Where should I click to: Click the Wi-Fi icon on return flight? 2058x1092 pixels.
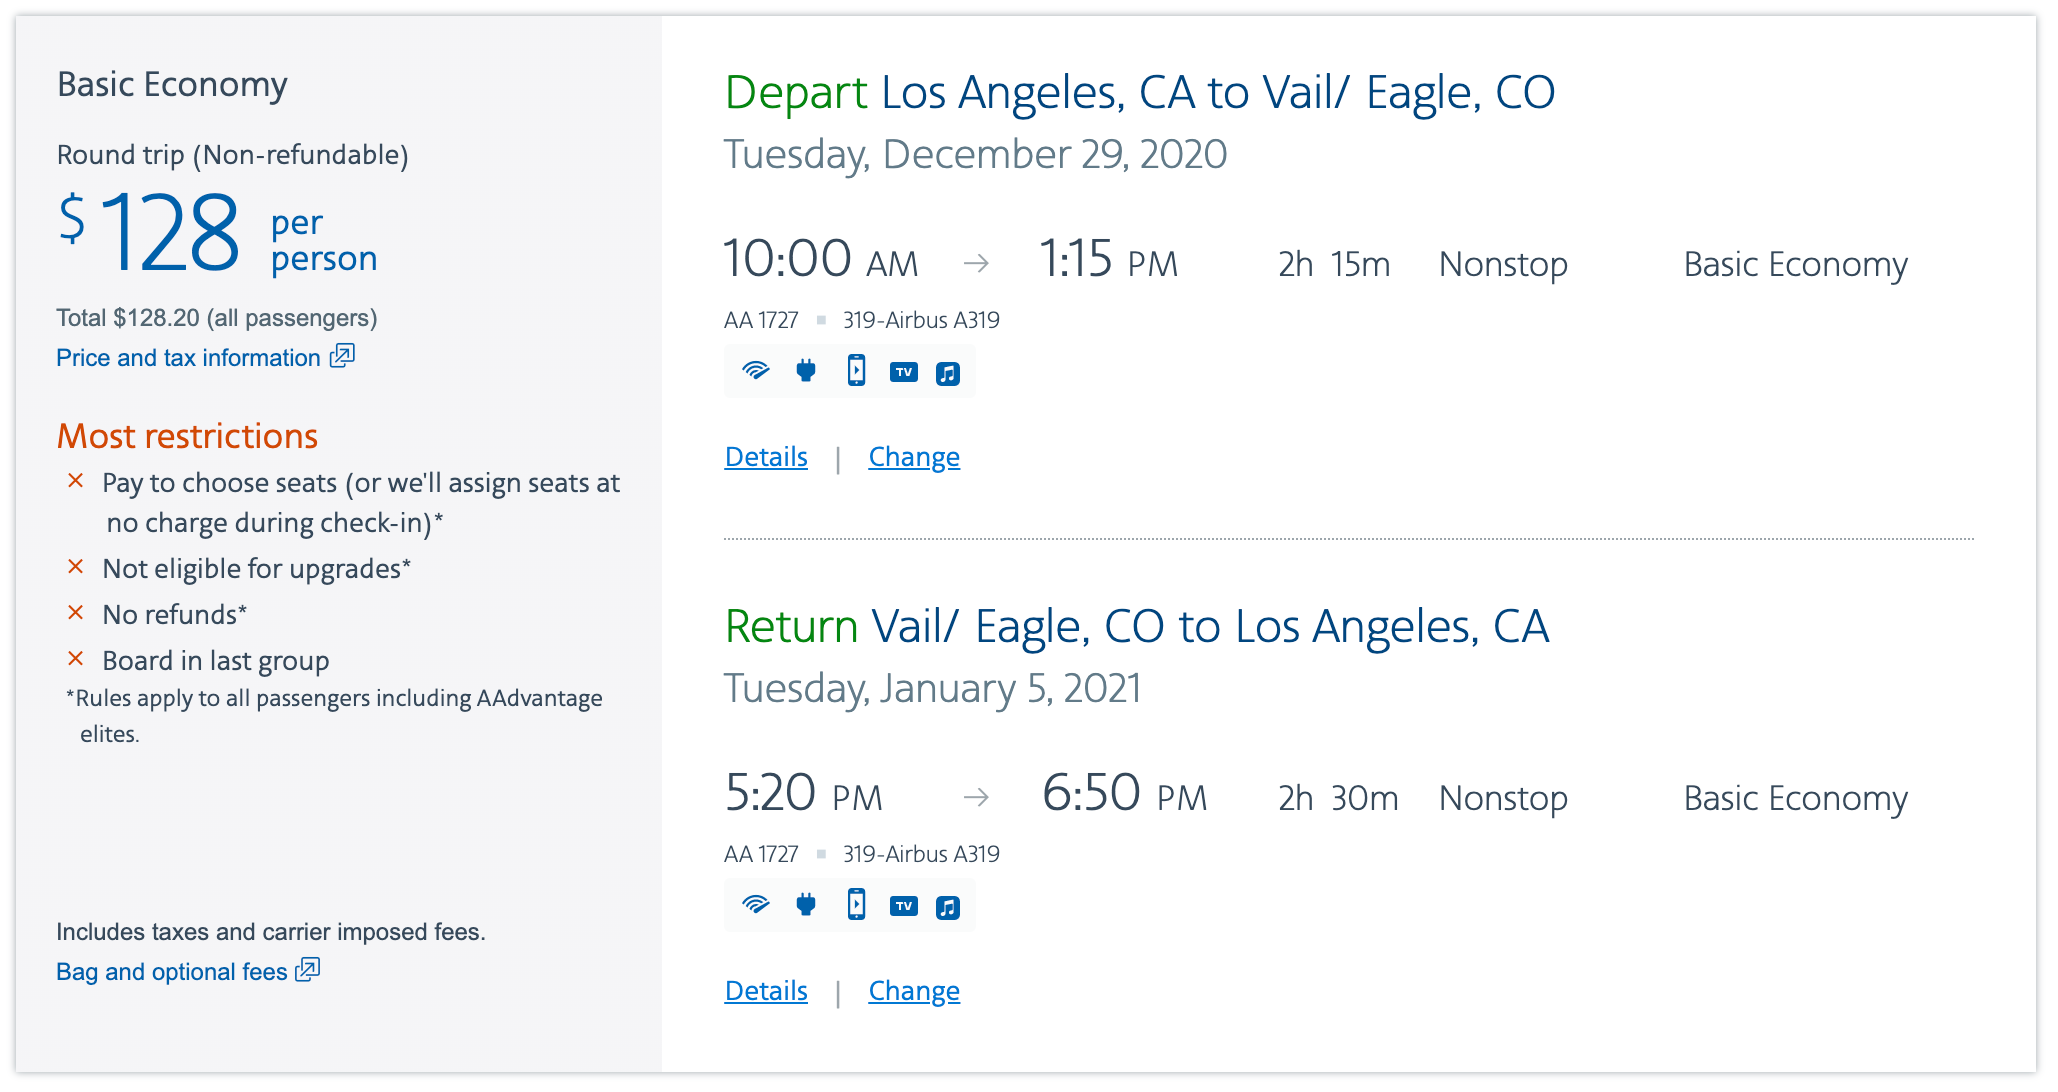(756, 905)
